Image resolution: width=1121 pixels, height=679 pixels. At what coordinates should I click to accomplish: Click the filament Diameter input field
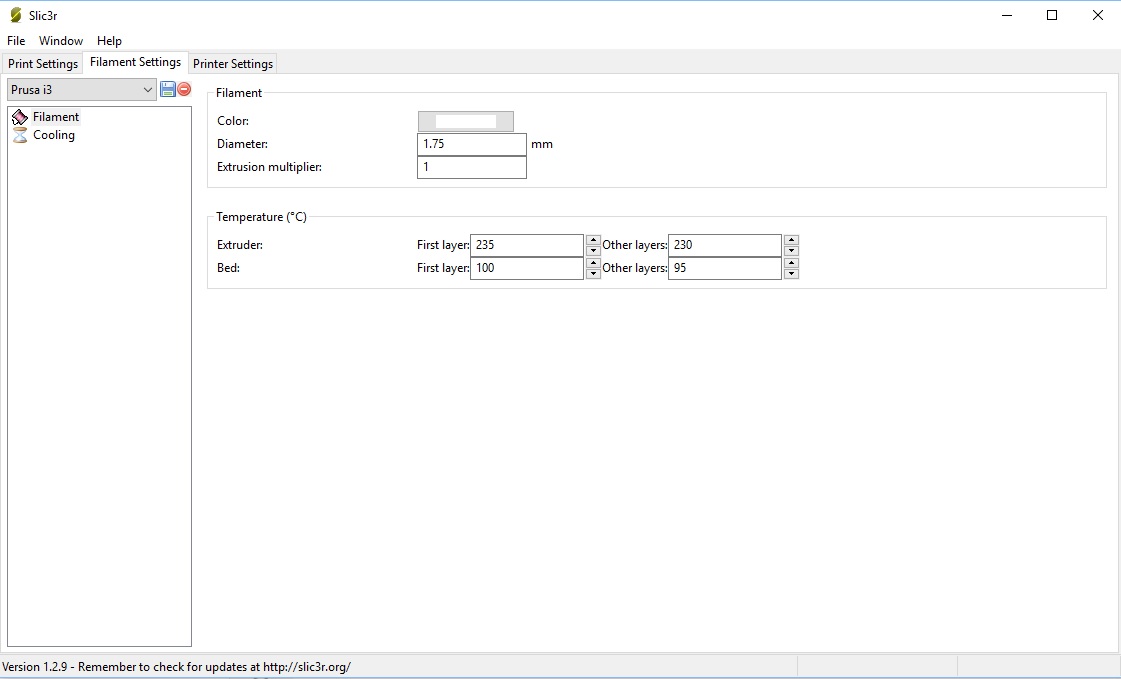471,144
